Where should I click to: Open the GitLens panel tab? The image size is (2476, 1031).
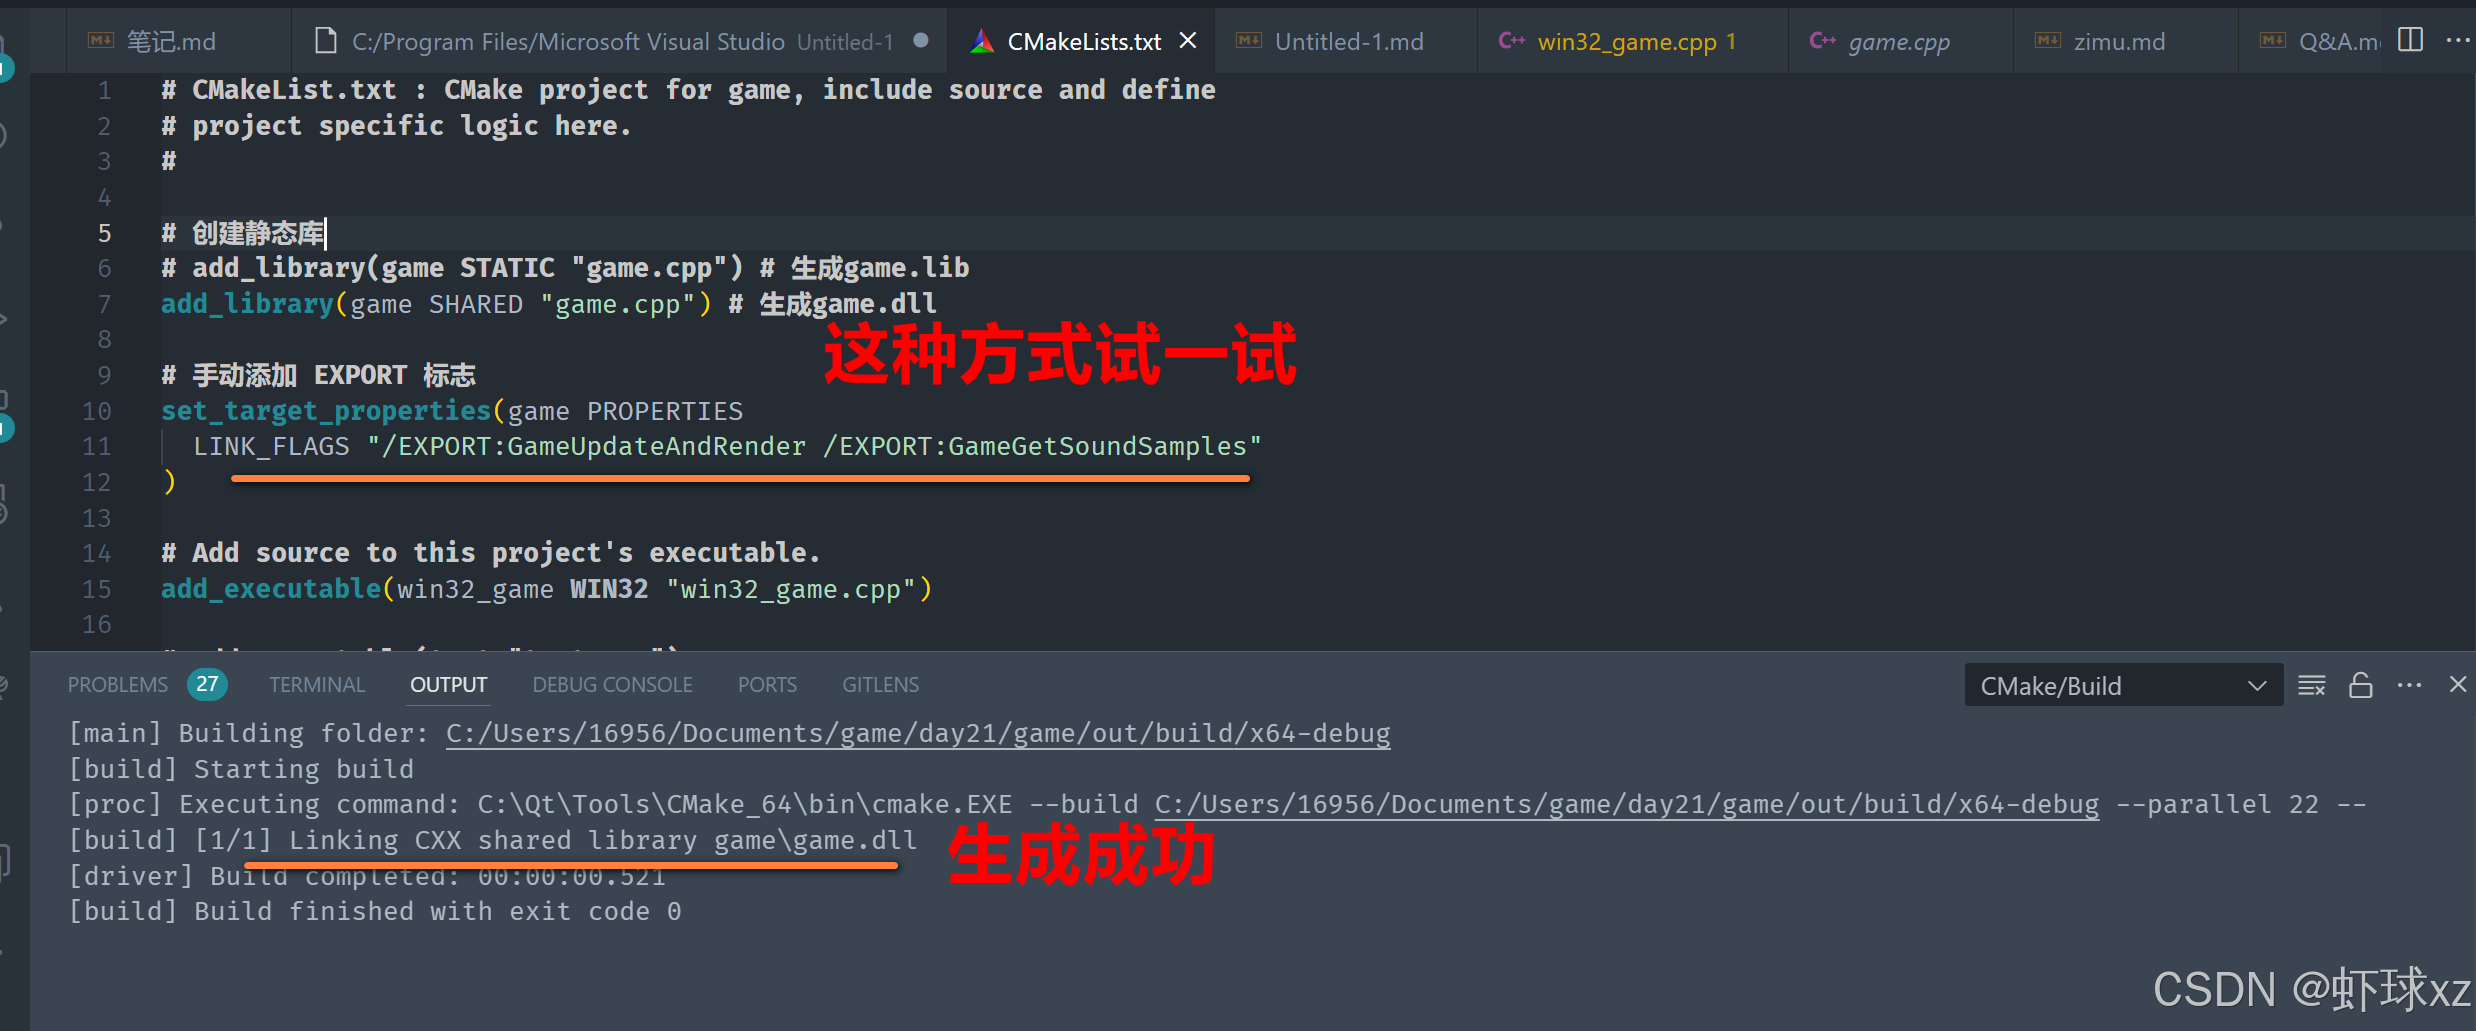coord(880,685)
